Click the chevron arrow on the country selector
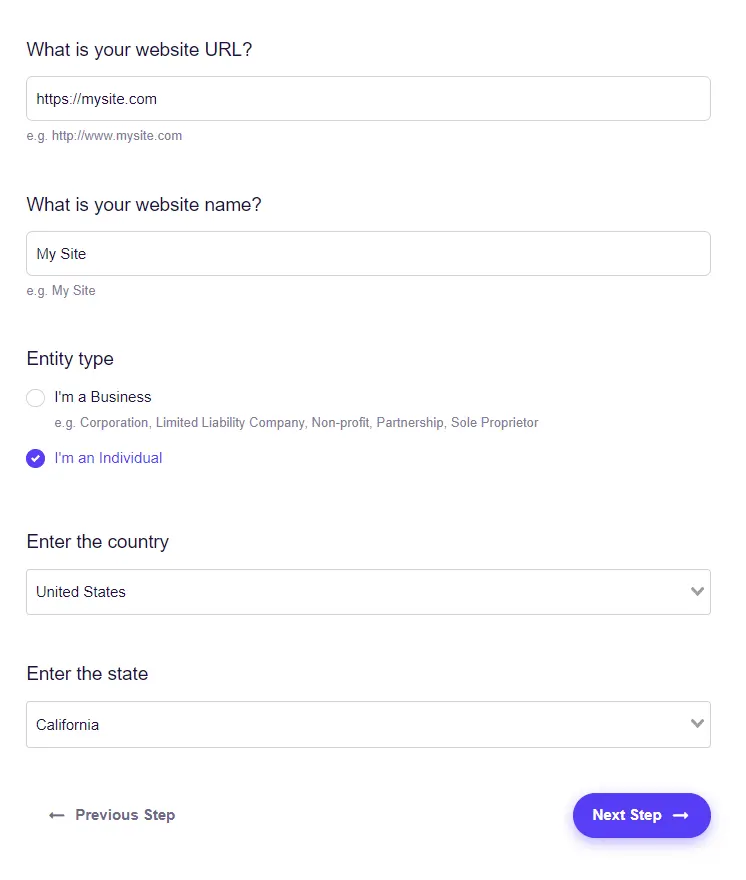Screen dimensions: 746x880 697,592
